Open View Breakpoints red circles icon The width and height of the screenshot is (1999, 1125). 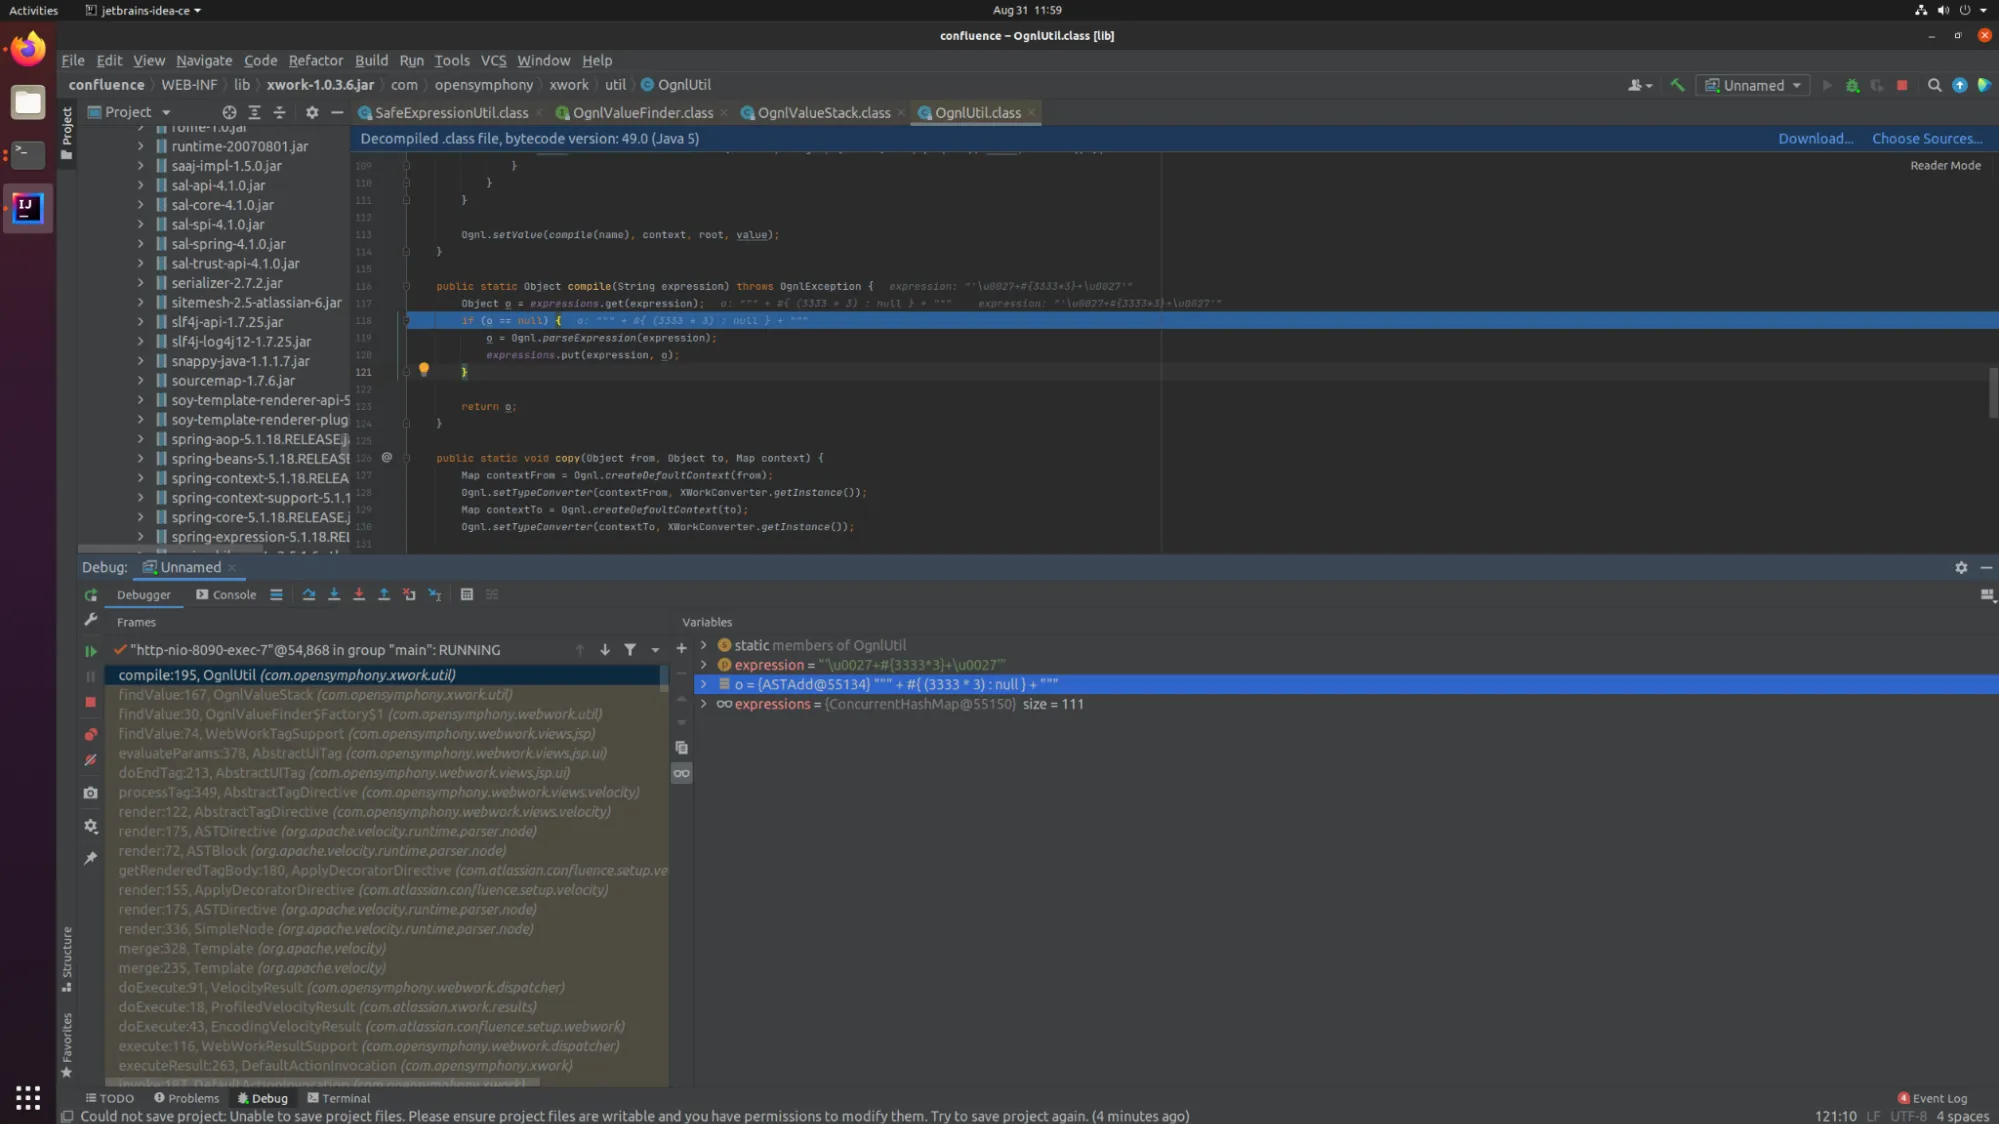click(90, 734)
